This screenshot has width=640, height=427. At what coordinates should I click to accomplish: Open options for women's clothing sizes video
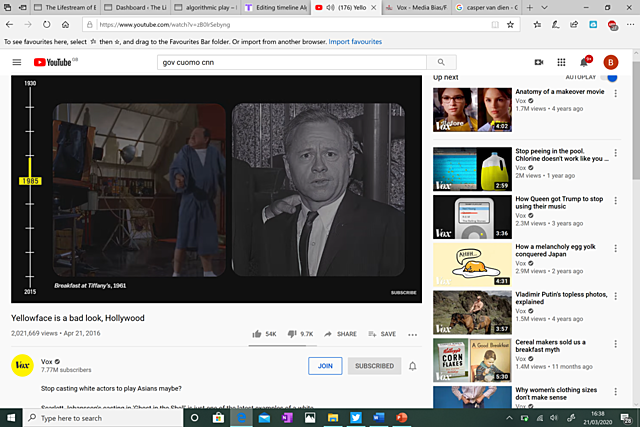tap(616, 391)
